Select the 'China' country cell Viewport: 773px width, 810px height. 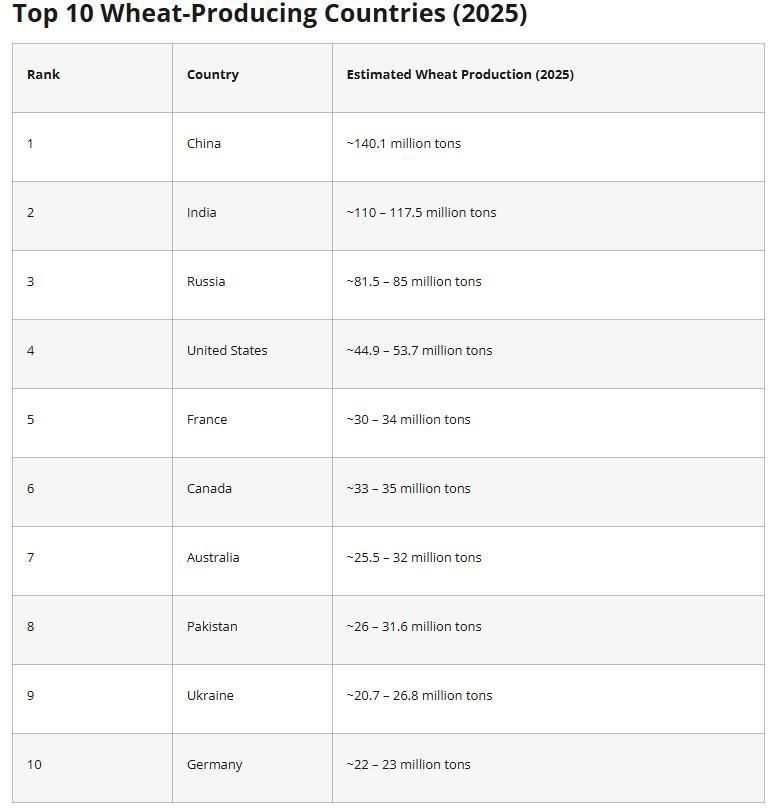[x=204, y=144]
